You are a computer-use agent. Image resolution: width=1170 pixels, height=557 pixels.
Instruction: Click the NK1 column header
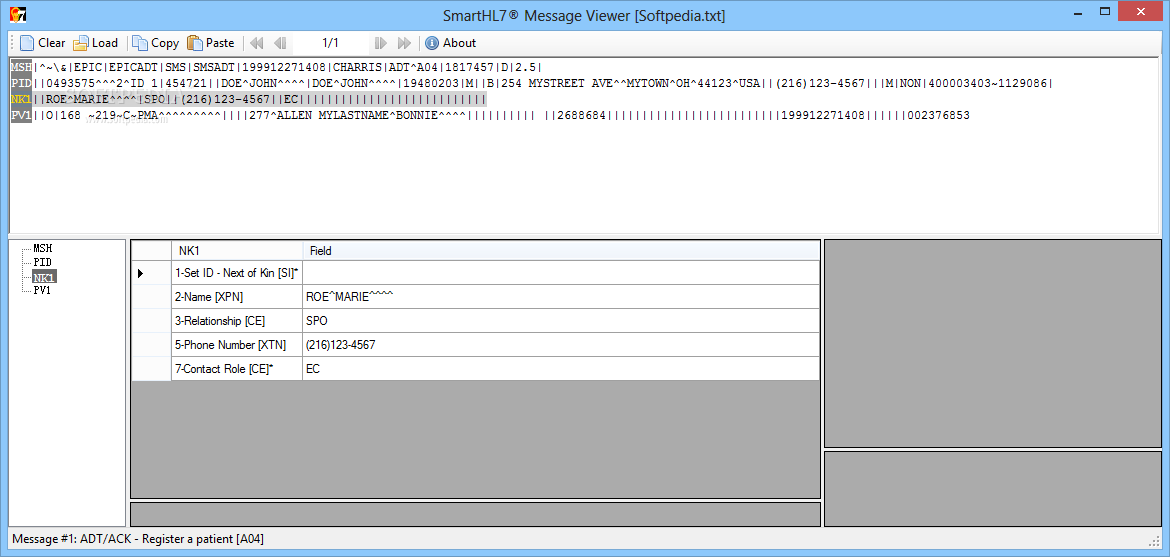pyautogui.click(x=237, y=251)
